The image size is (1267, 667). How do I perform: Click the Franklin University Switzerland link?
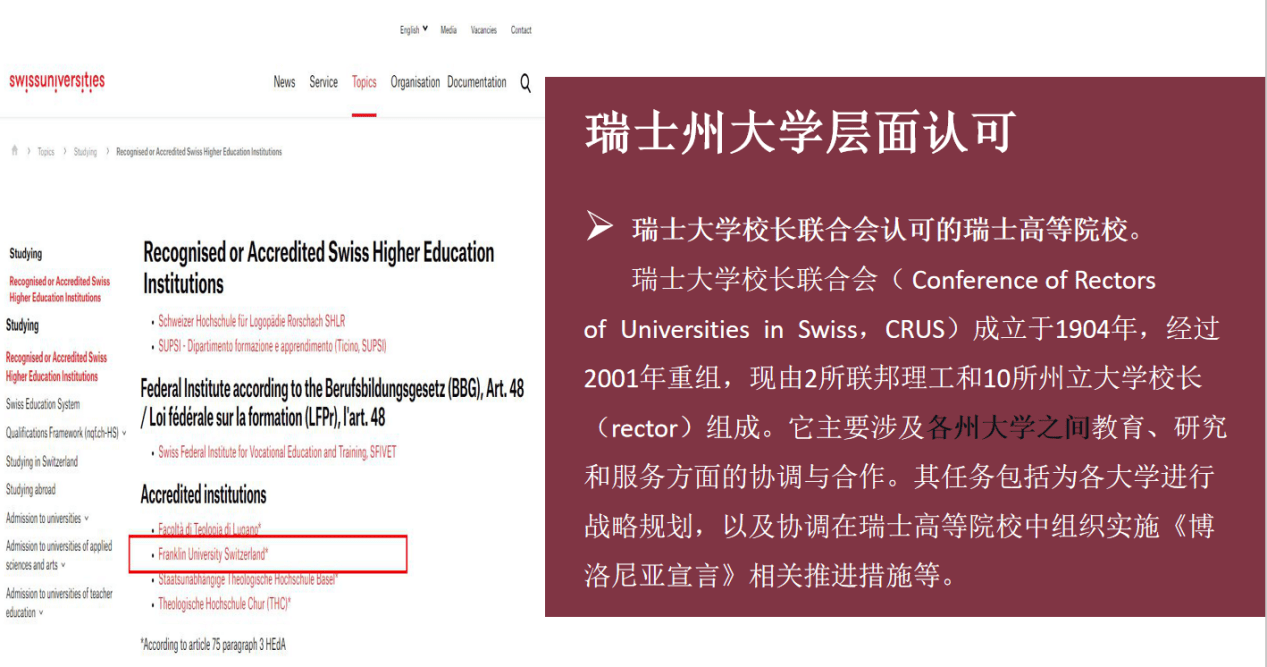[x=213, y=554]
